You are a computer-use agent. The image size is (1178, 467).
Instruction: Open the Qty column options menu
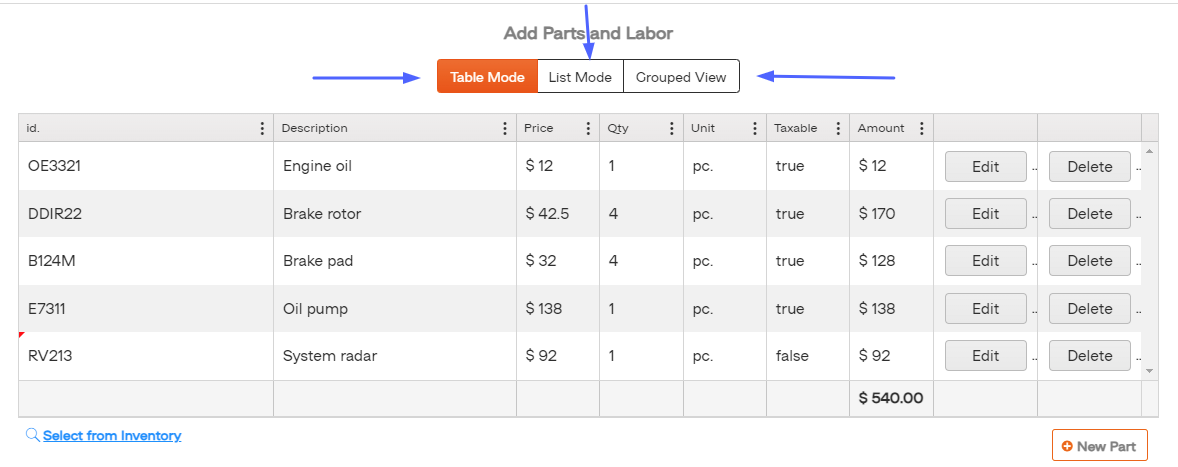click(x=671, y=128)
